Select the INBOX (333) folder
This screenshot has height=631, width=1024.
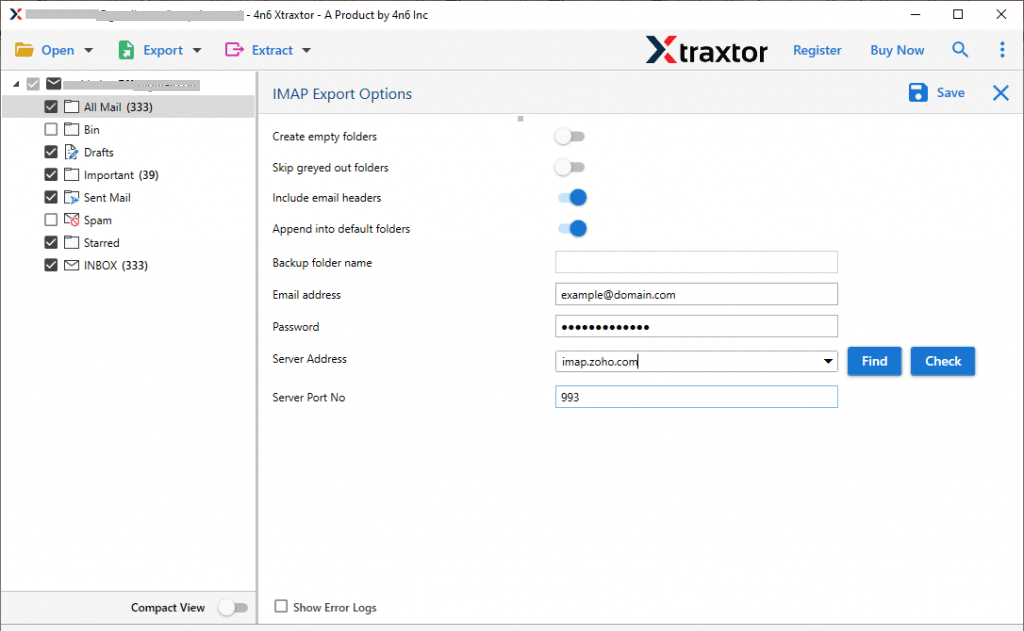[116, 265]
